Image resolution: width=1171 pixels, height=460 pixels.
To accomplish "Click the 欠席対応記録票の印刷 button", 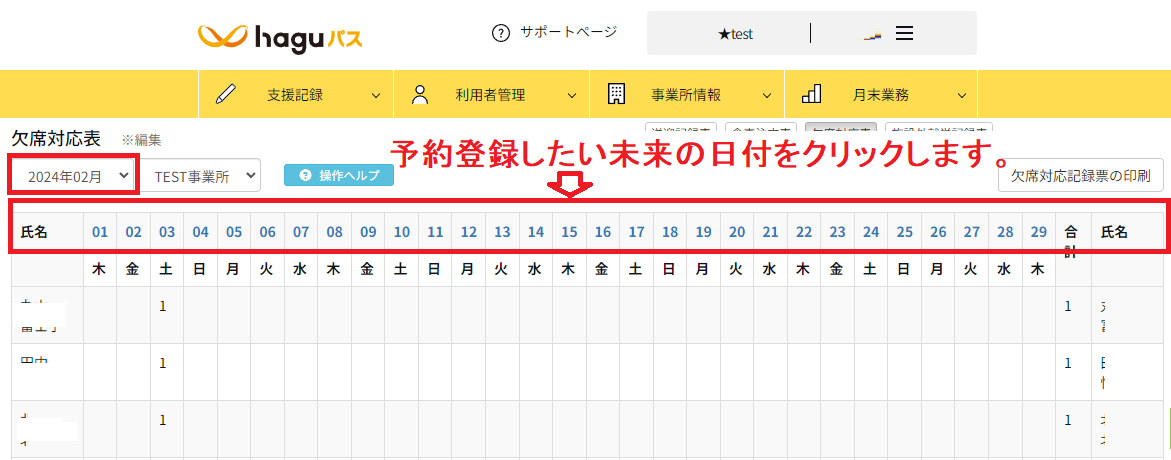I will [x=1080, y=176].
